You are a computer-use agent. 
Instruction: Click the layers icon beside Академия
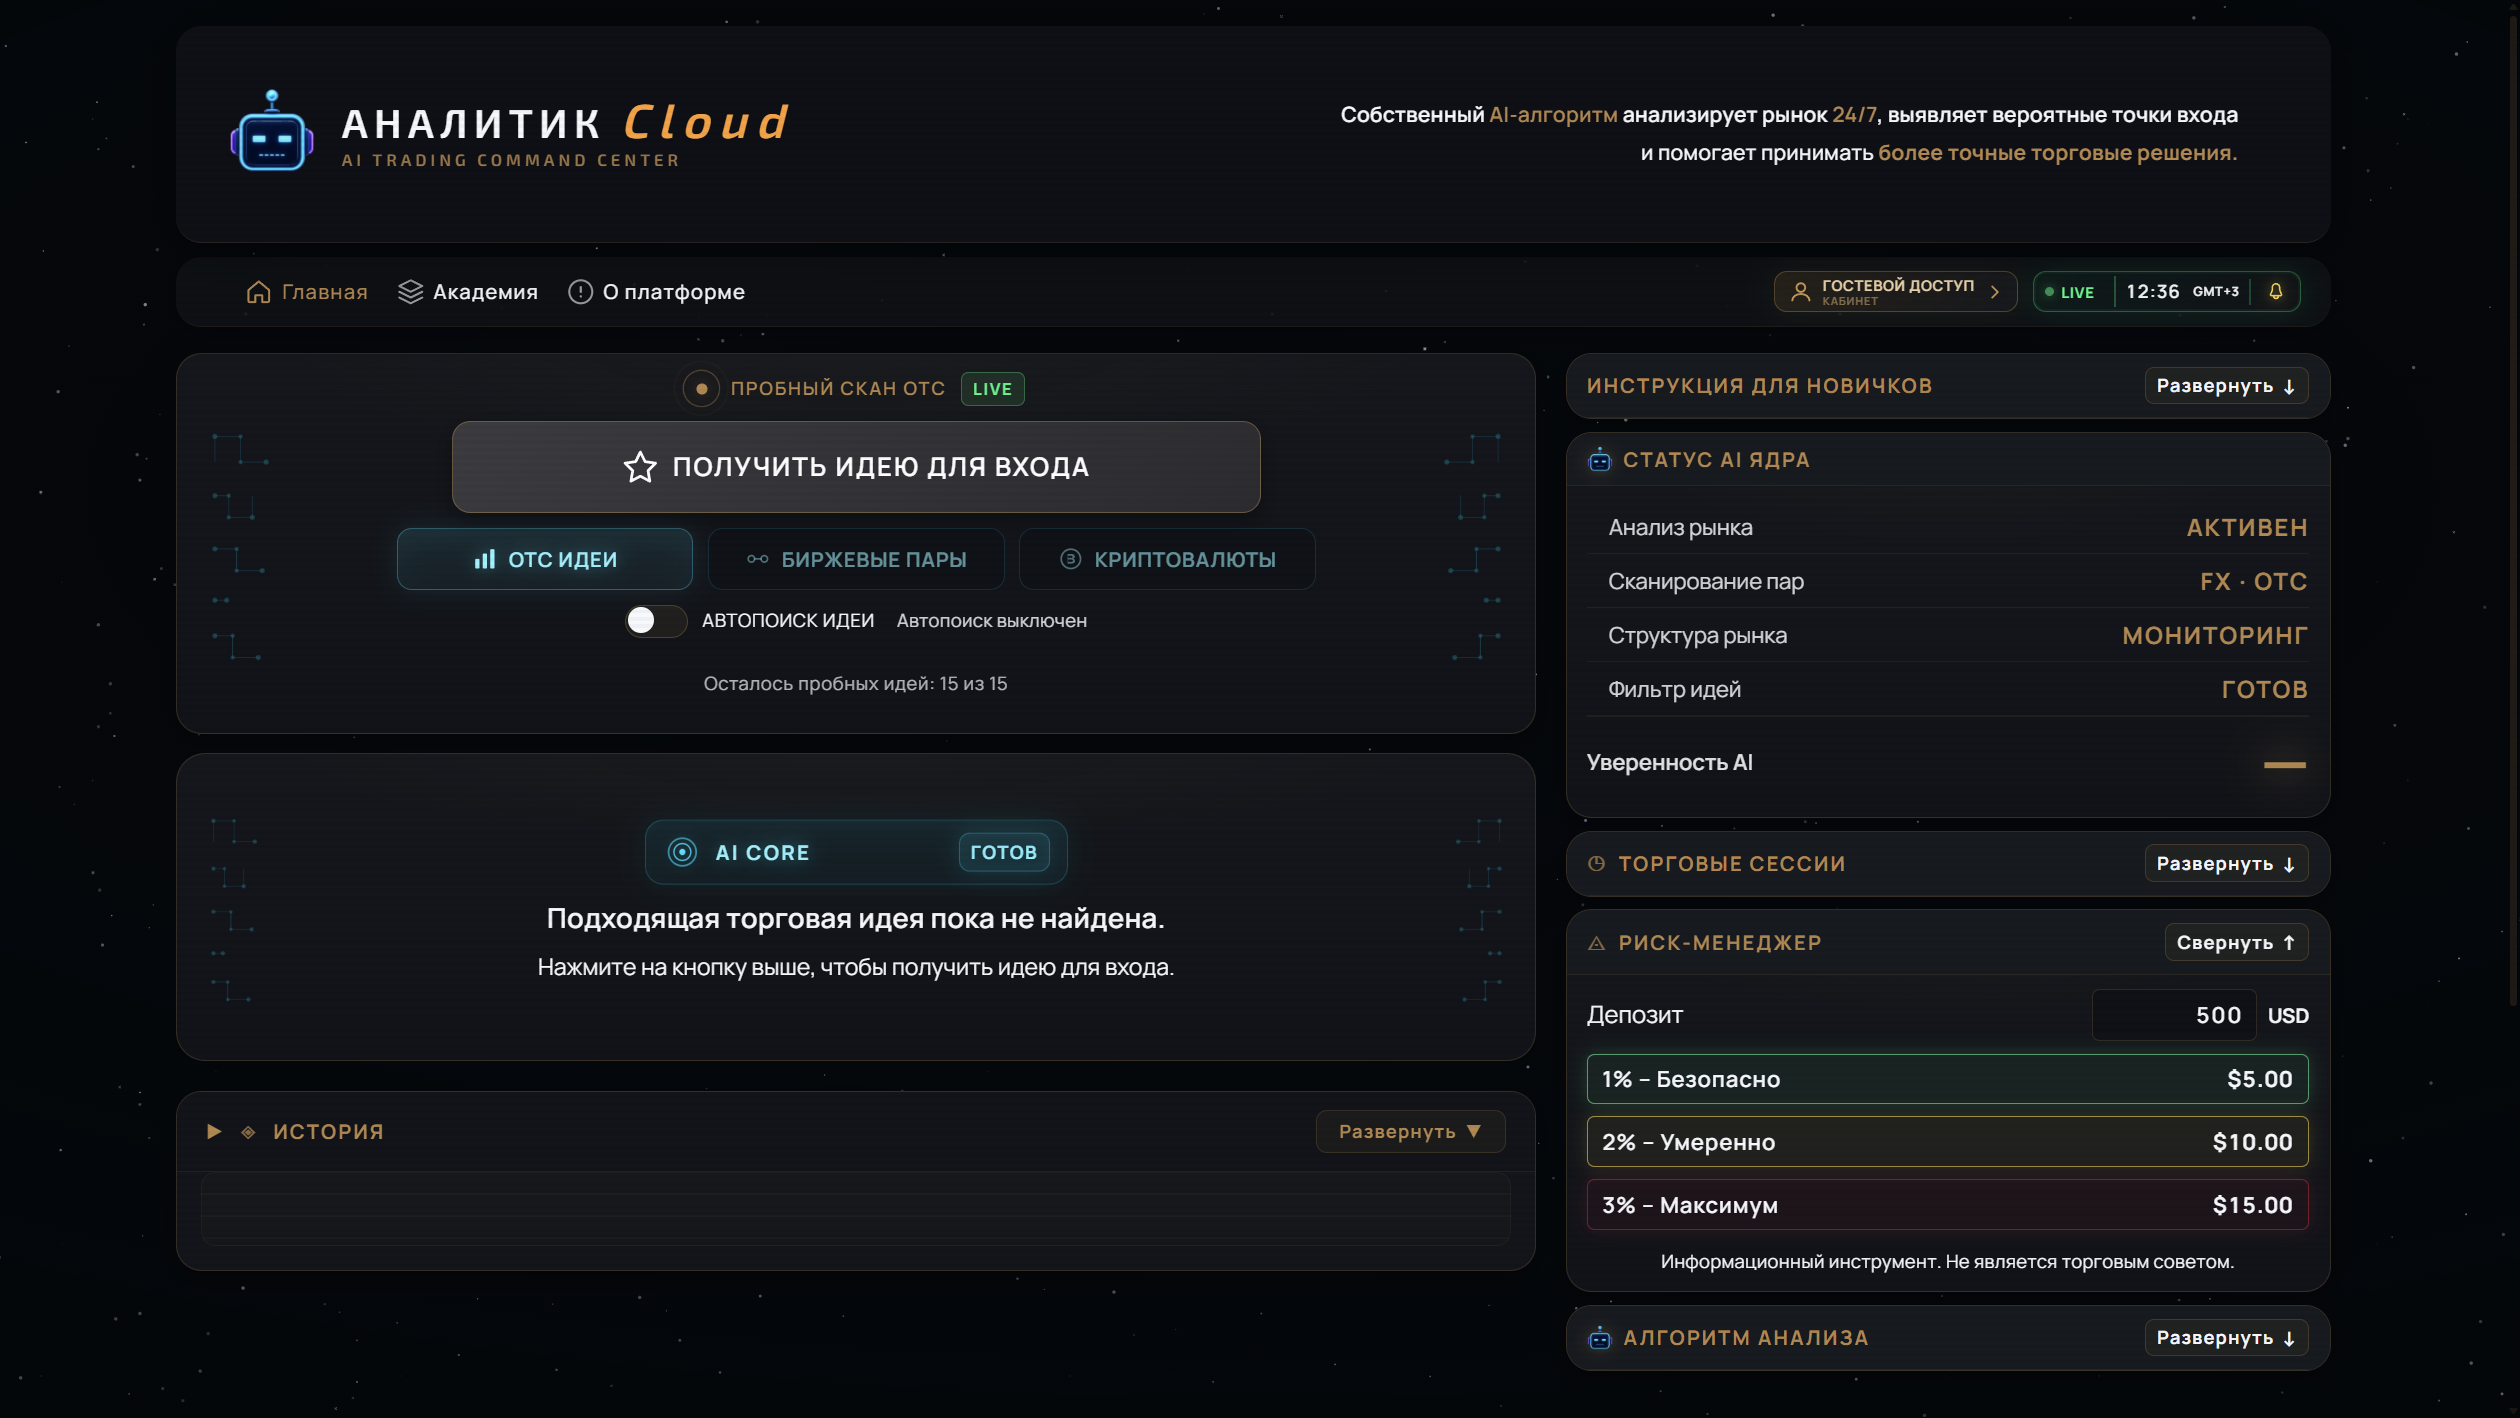click(x=410, y=292)
